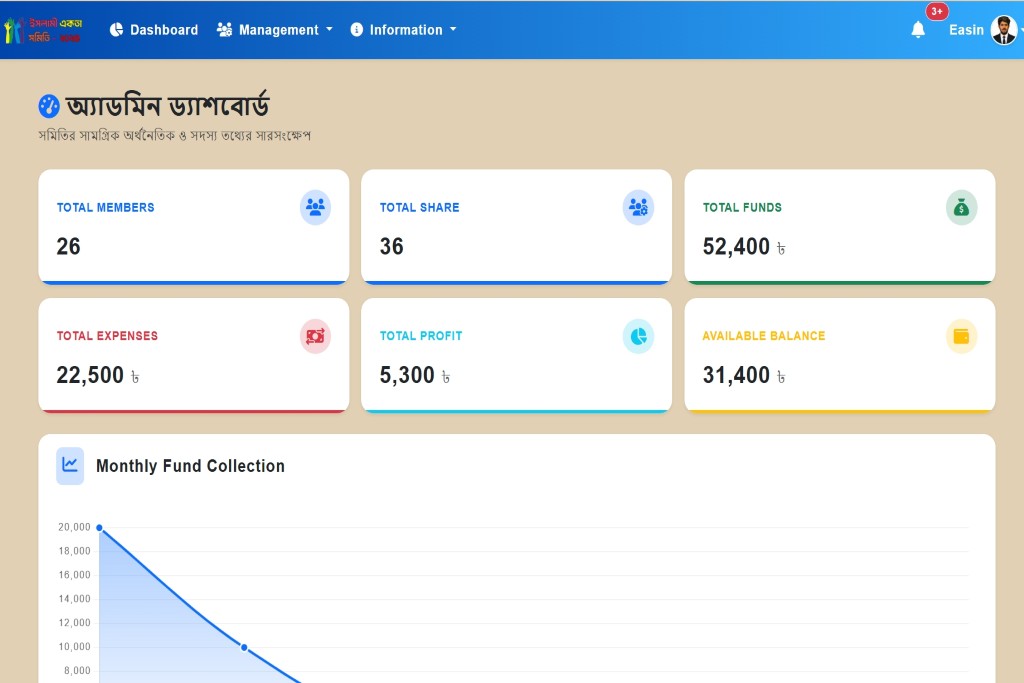Click the admin dashboard gauge icon
The height and width of the screenshot is (683, 1024).
pyautogui.click(x=49, y=106)
